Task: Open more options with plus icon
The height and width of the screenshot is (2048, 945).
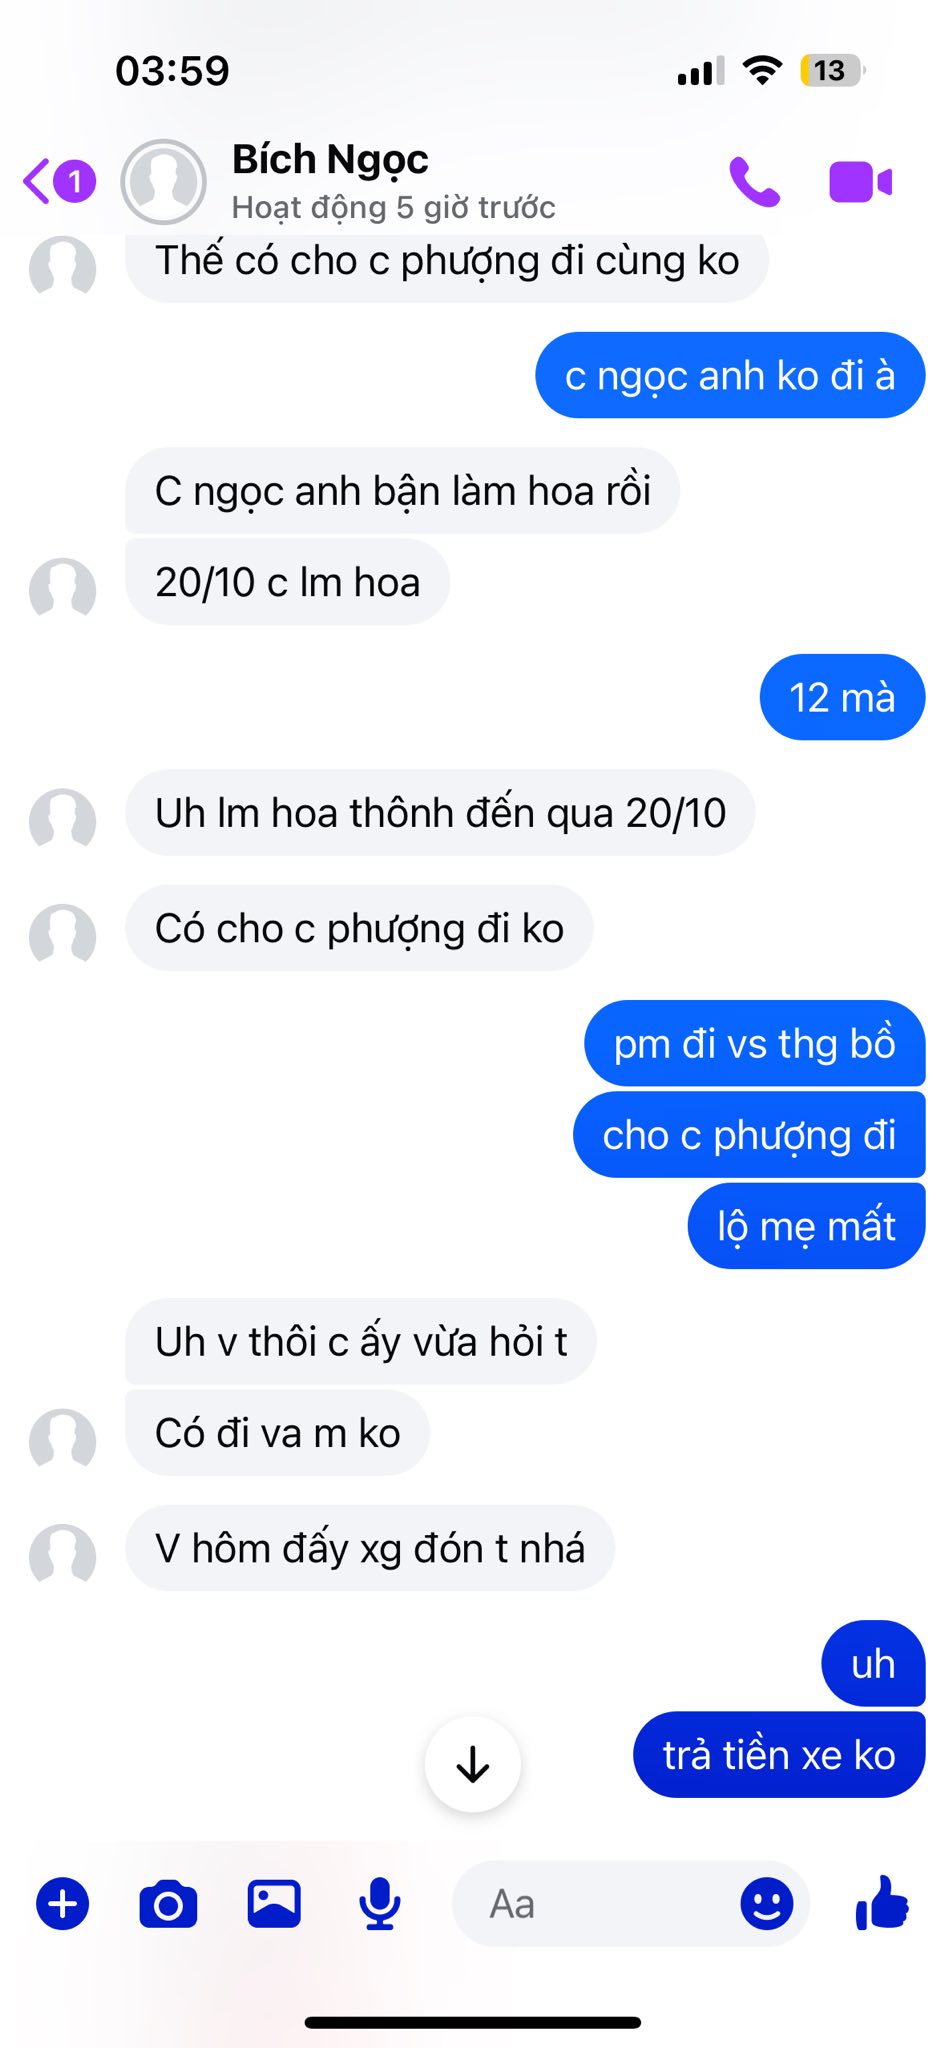Action: (63, 1903)
